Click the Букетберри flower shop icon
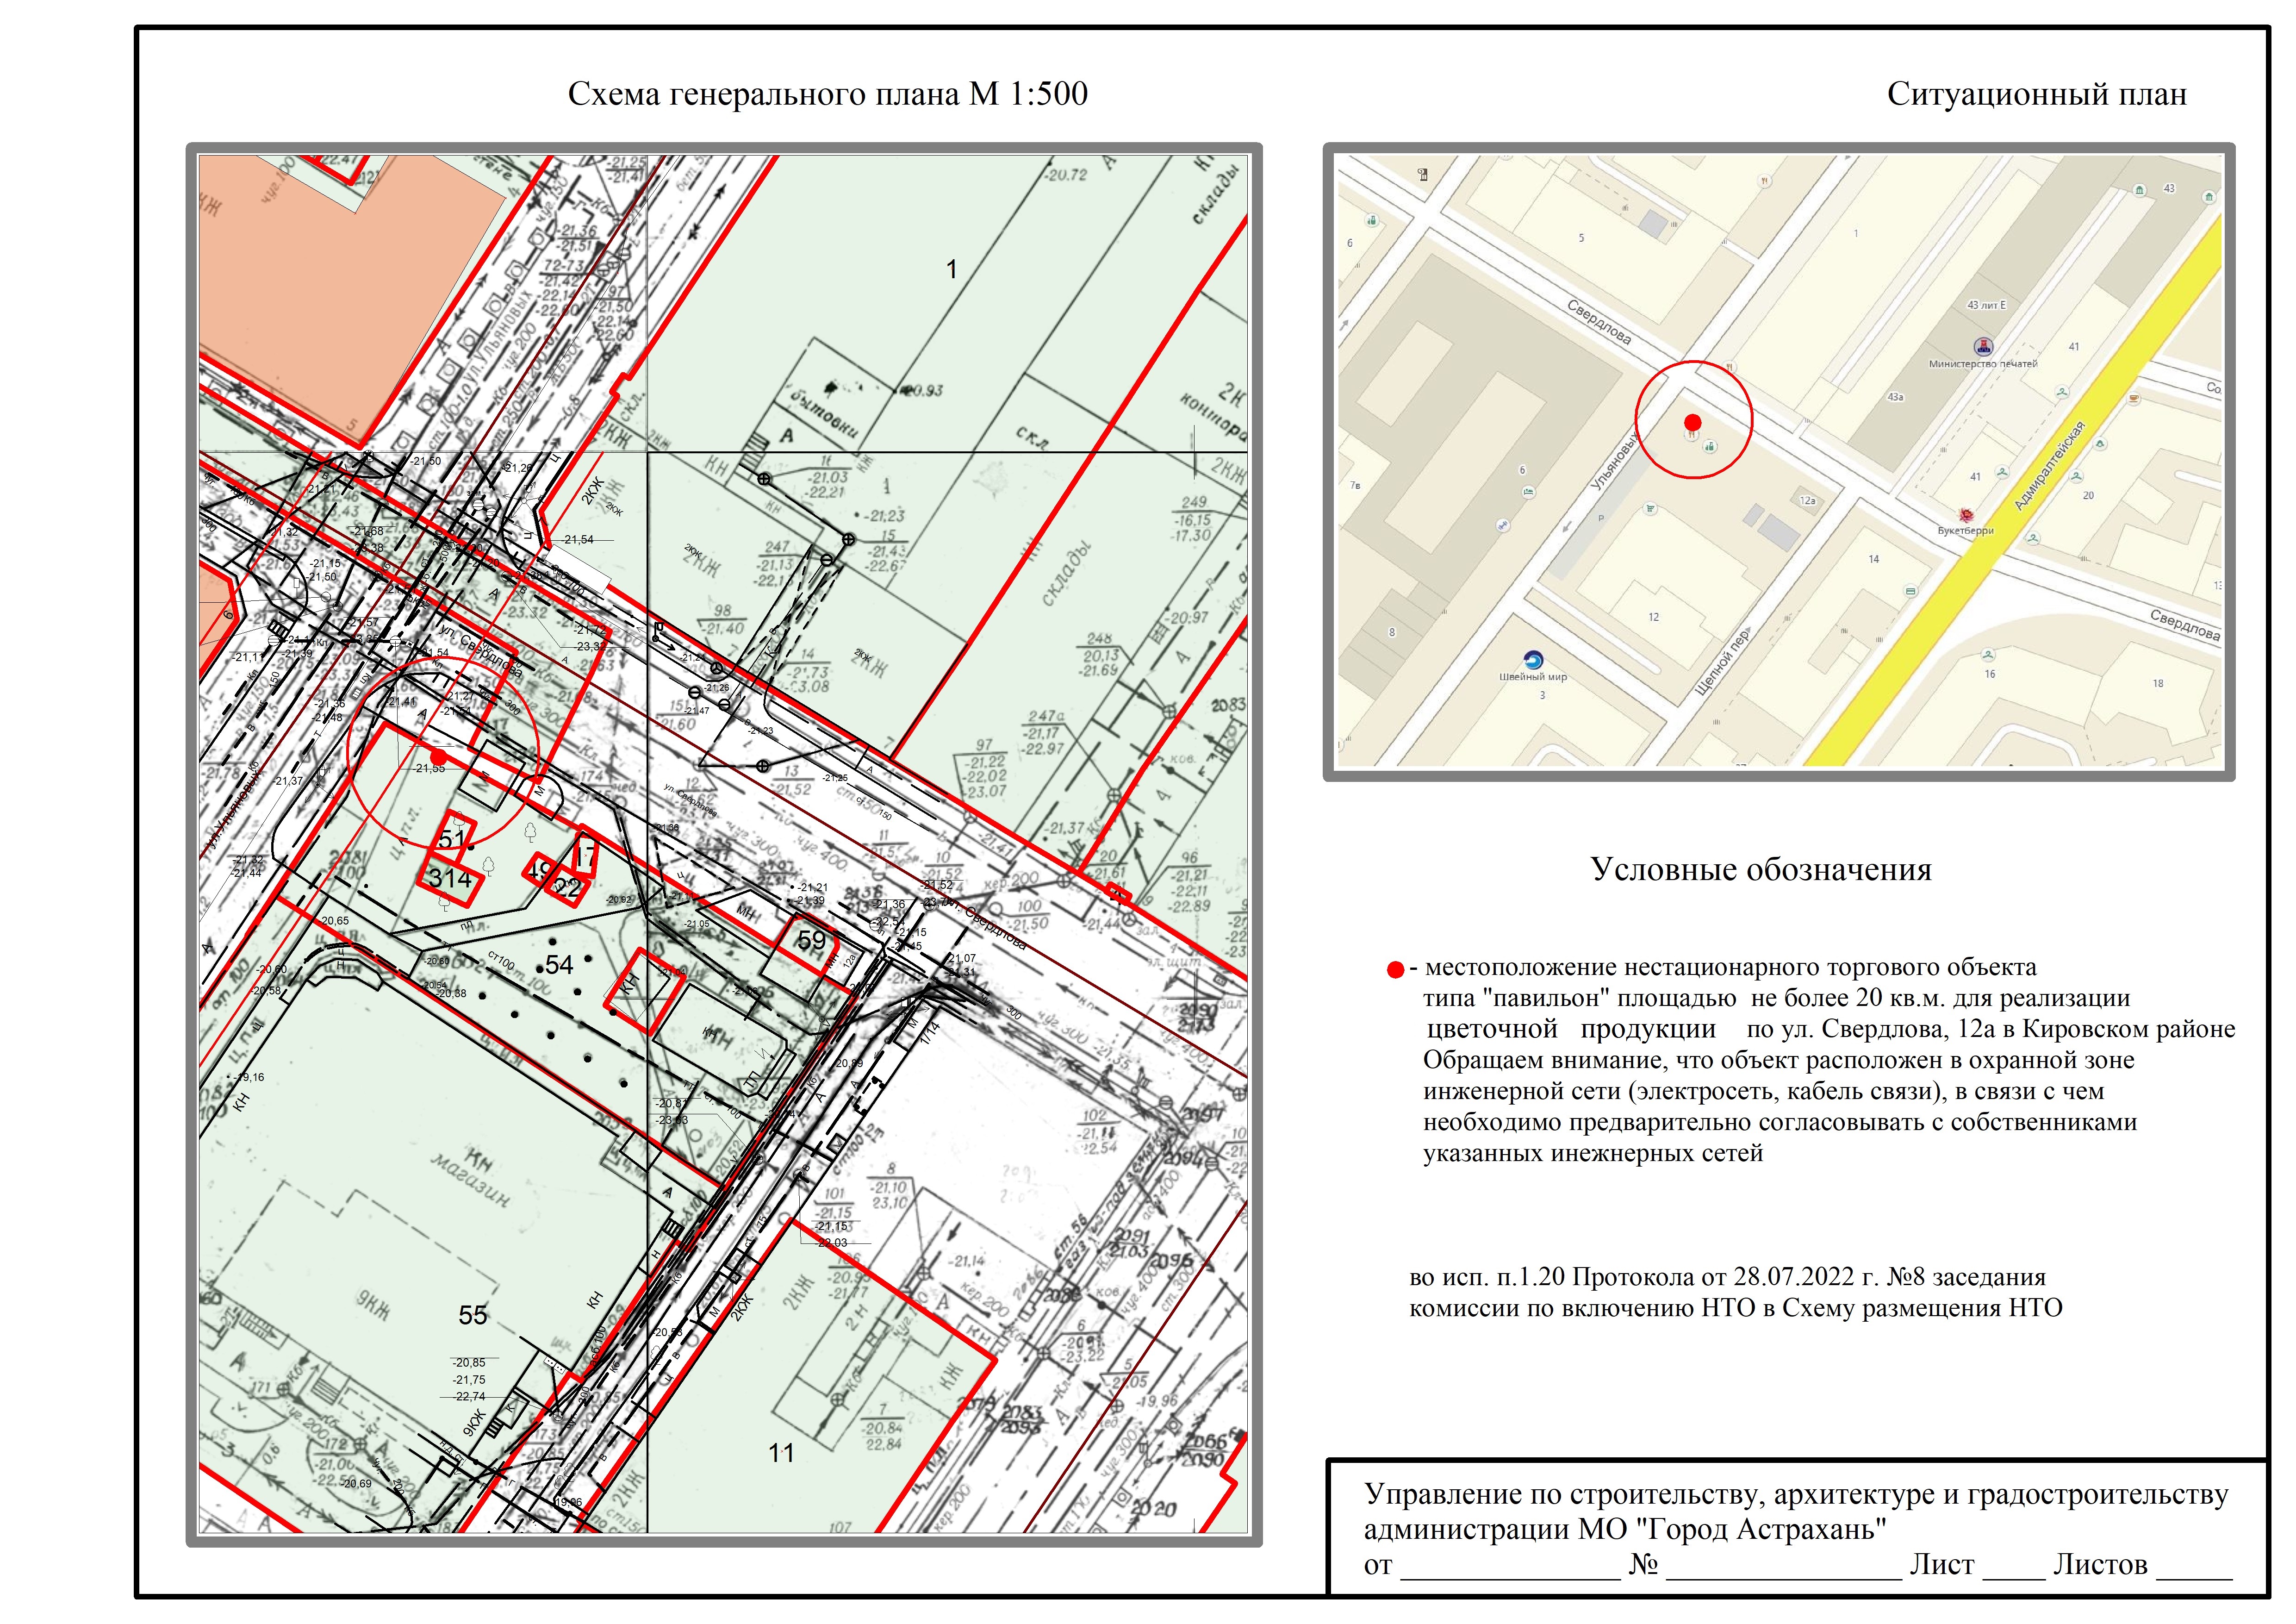This screenshot has height=1624, width=2296. [x=1966, y=515]
